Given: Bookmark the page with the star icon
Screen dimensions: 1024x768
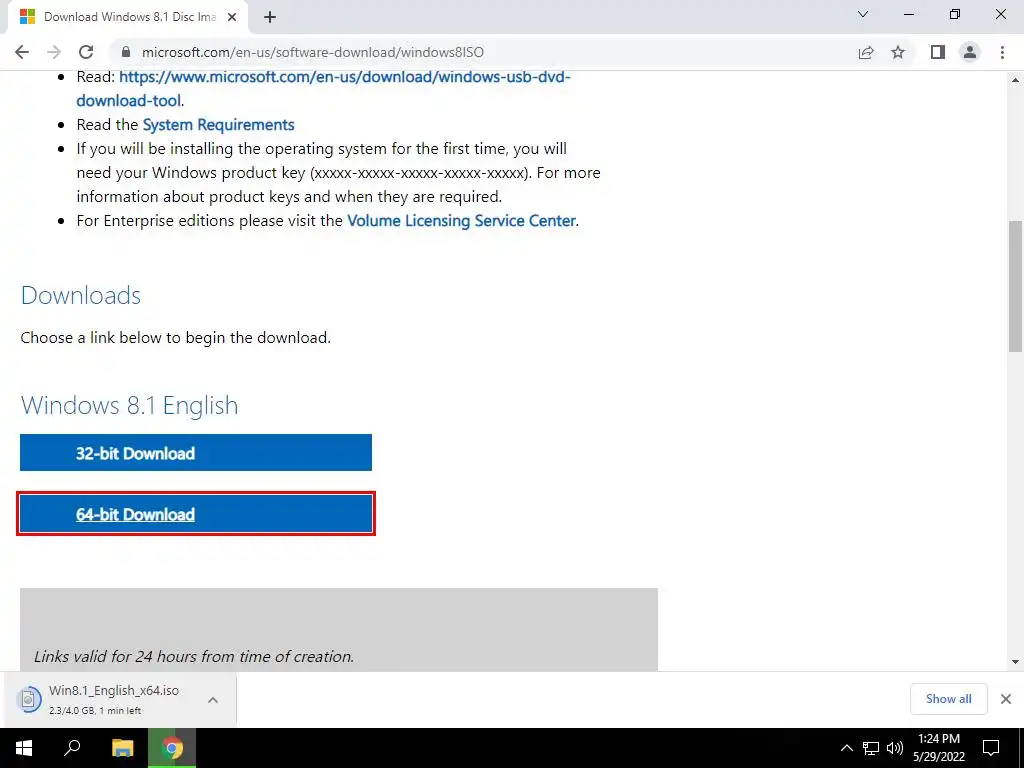Looking at the screenshot, I should click(x=898, y=52).
